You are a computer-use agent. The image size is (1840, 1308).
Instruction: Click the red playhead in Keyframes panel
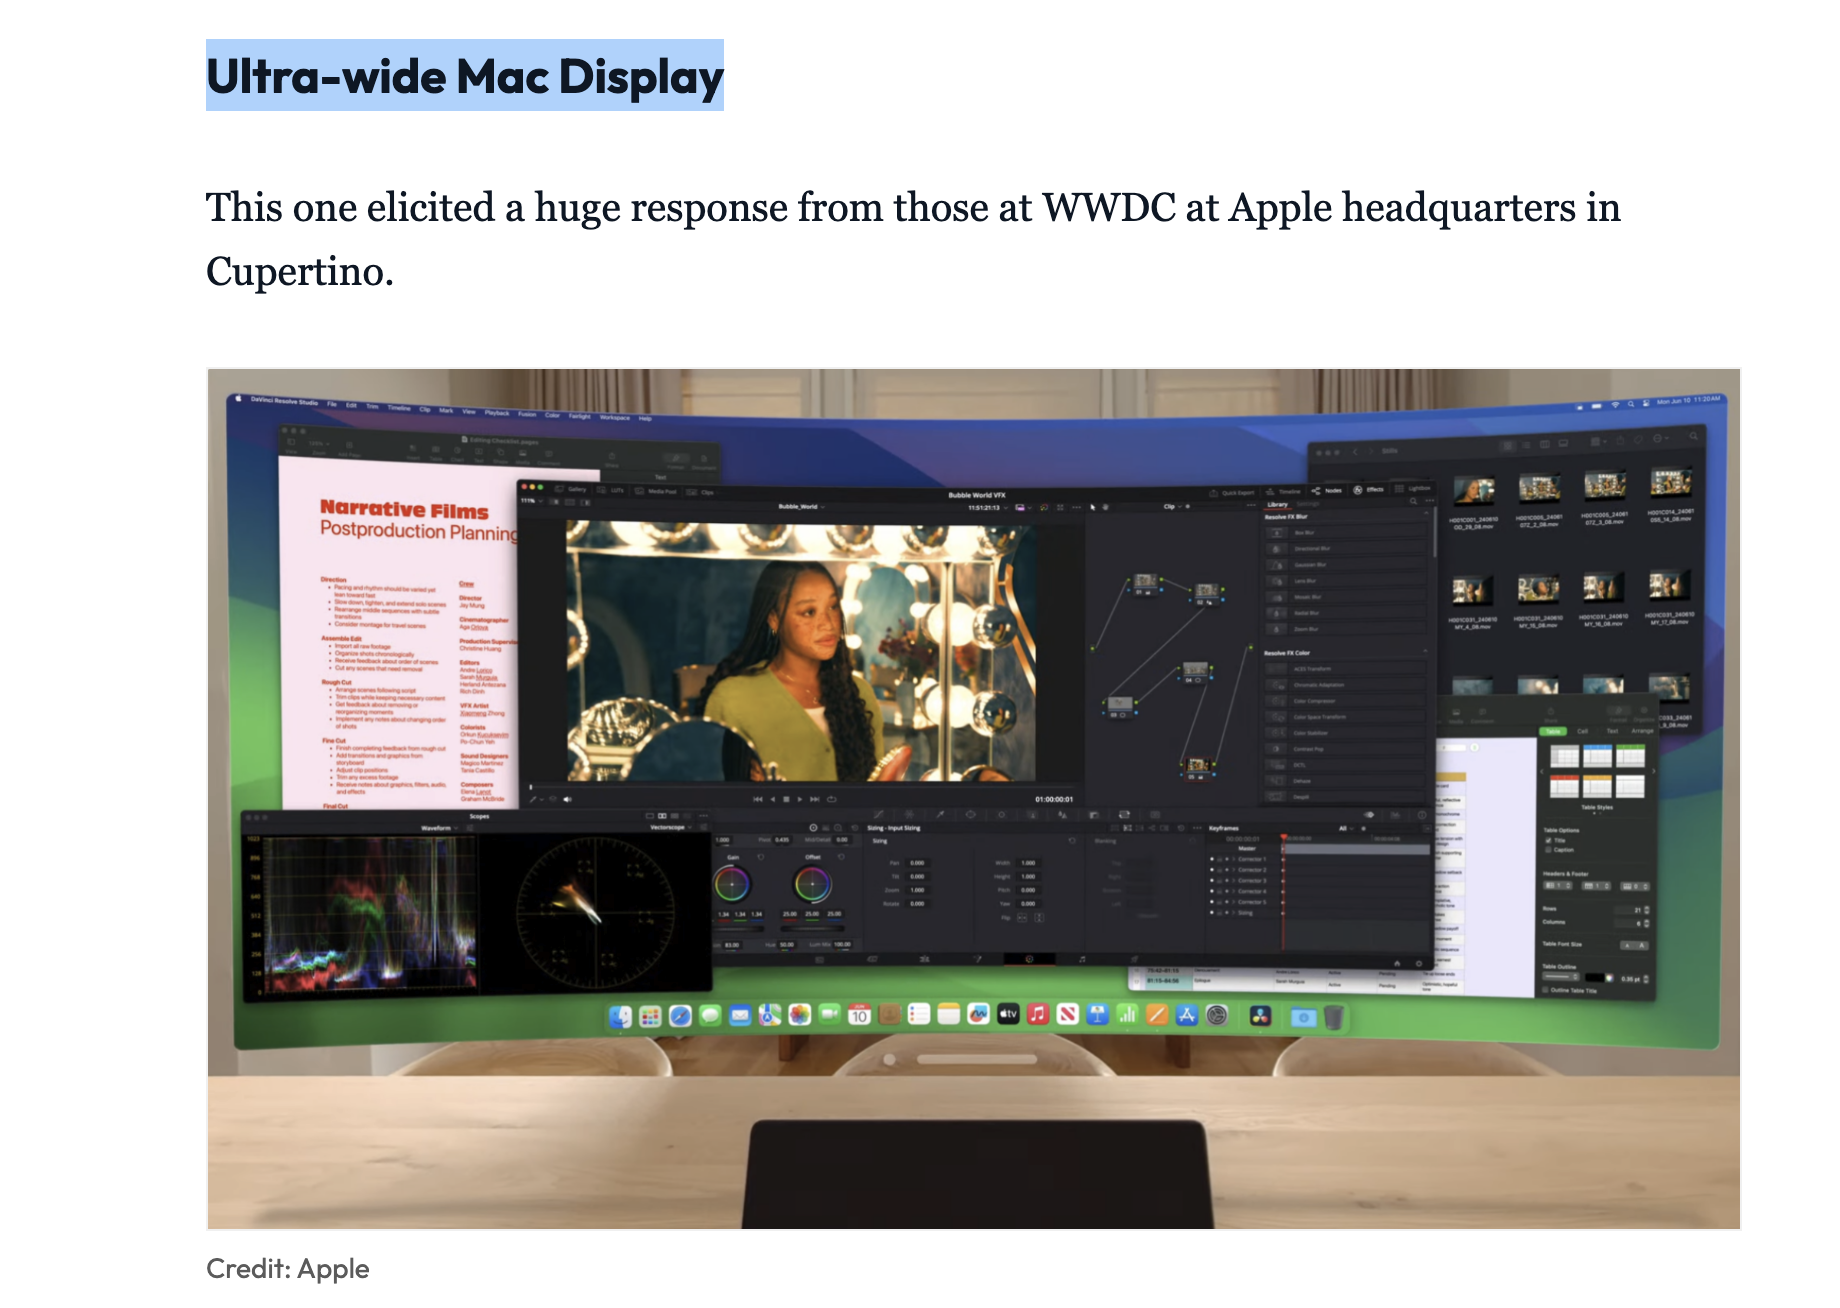pyautogui.click(x=1284, y=838)
